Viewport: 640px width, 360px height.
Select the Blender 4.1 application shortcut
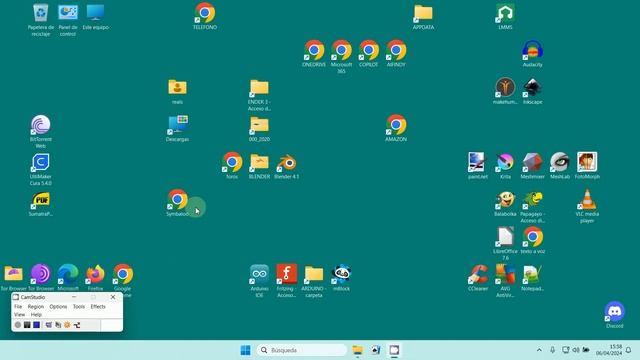(x=287, y=165)
